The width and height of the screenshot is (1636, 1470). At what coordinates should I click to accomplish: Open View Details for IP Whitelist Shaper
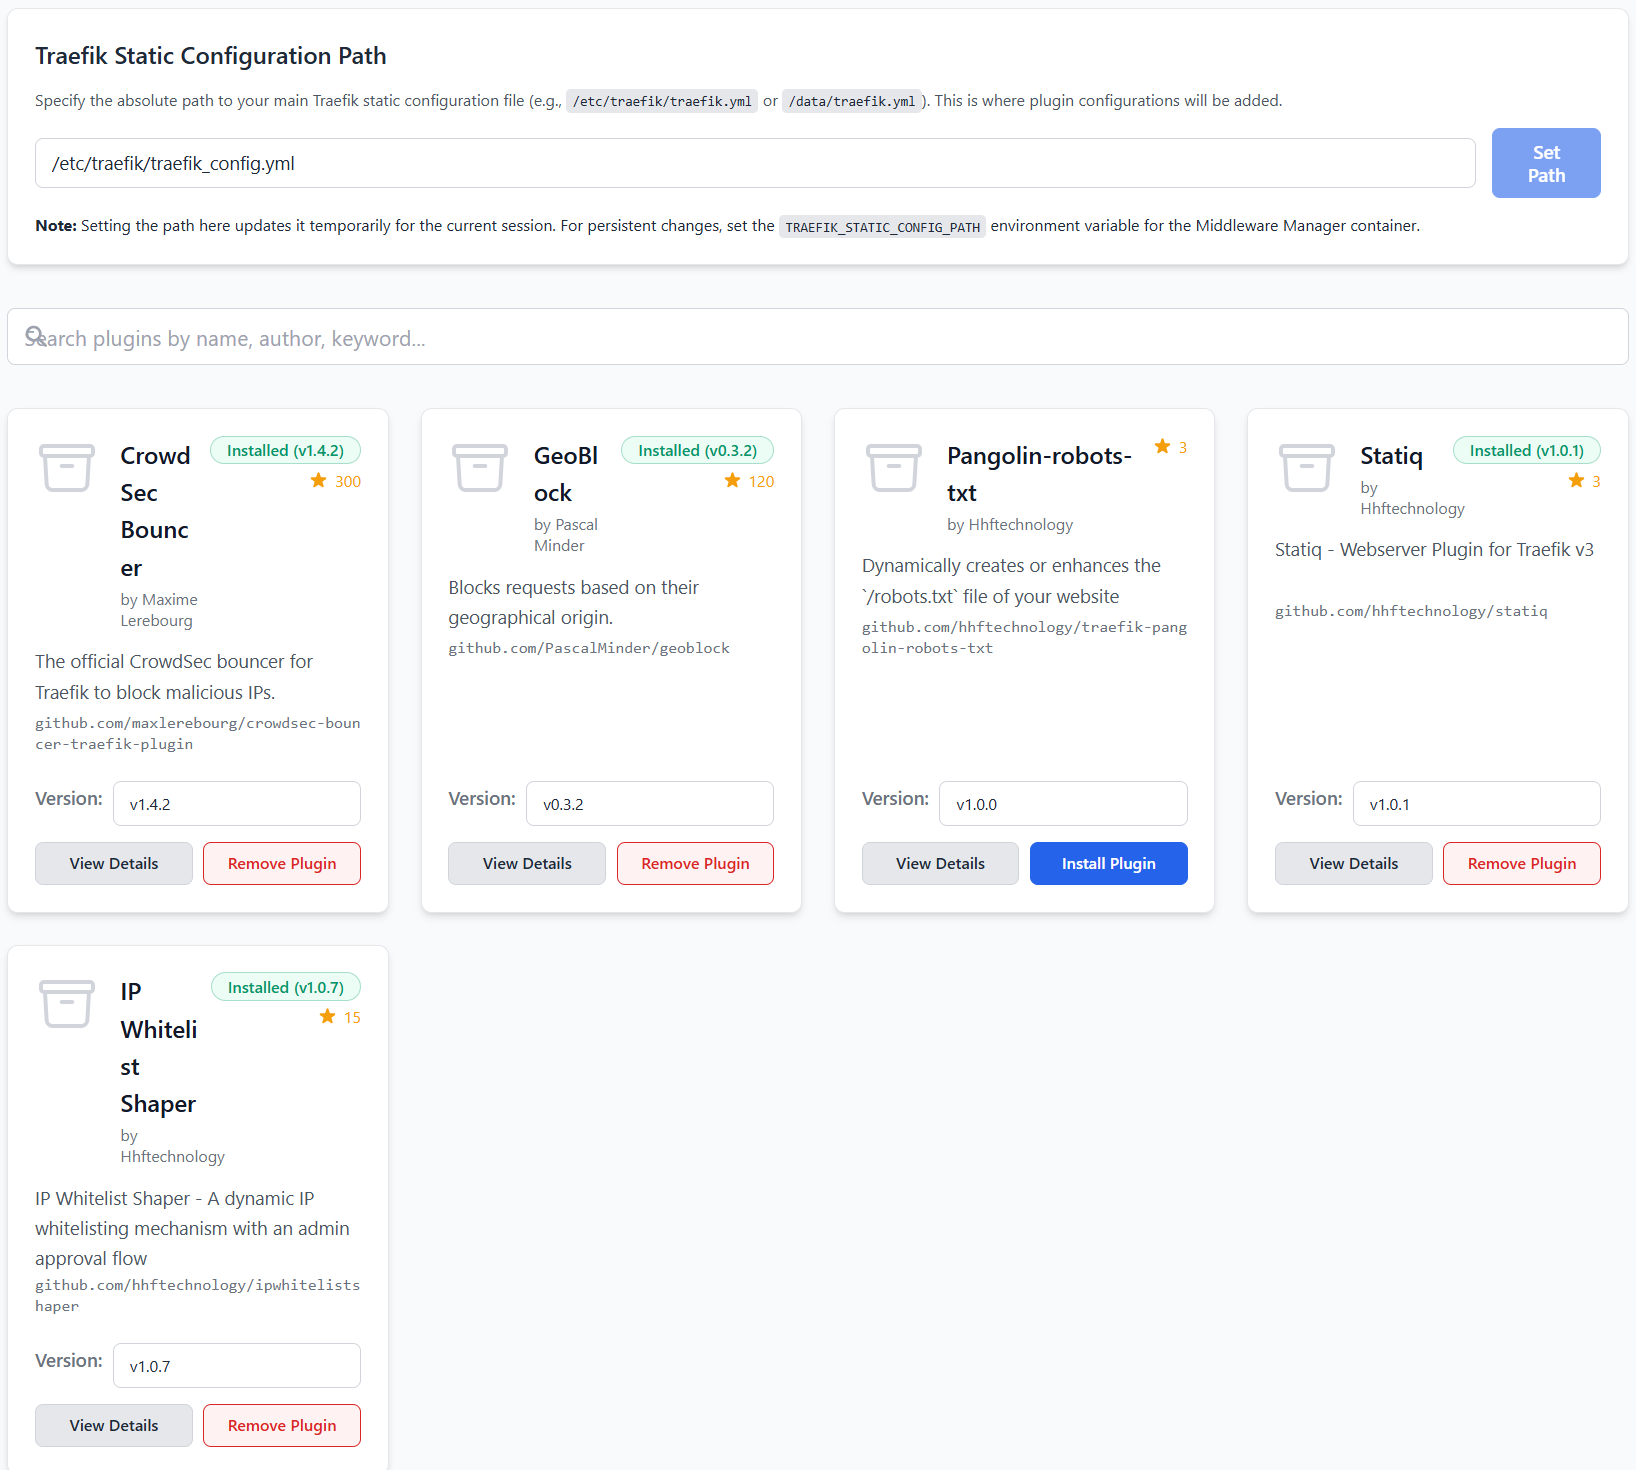pyautogui.click(x=114, y=1426)
